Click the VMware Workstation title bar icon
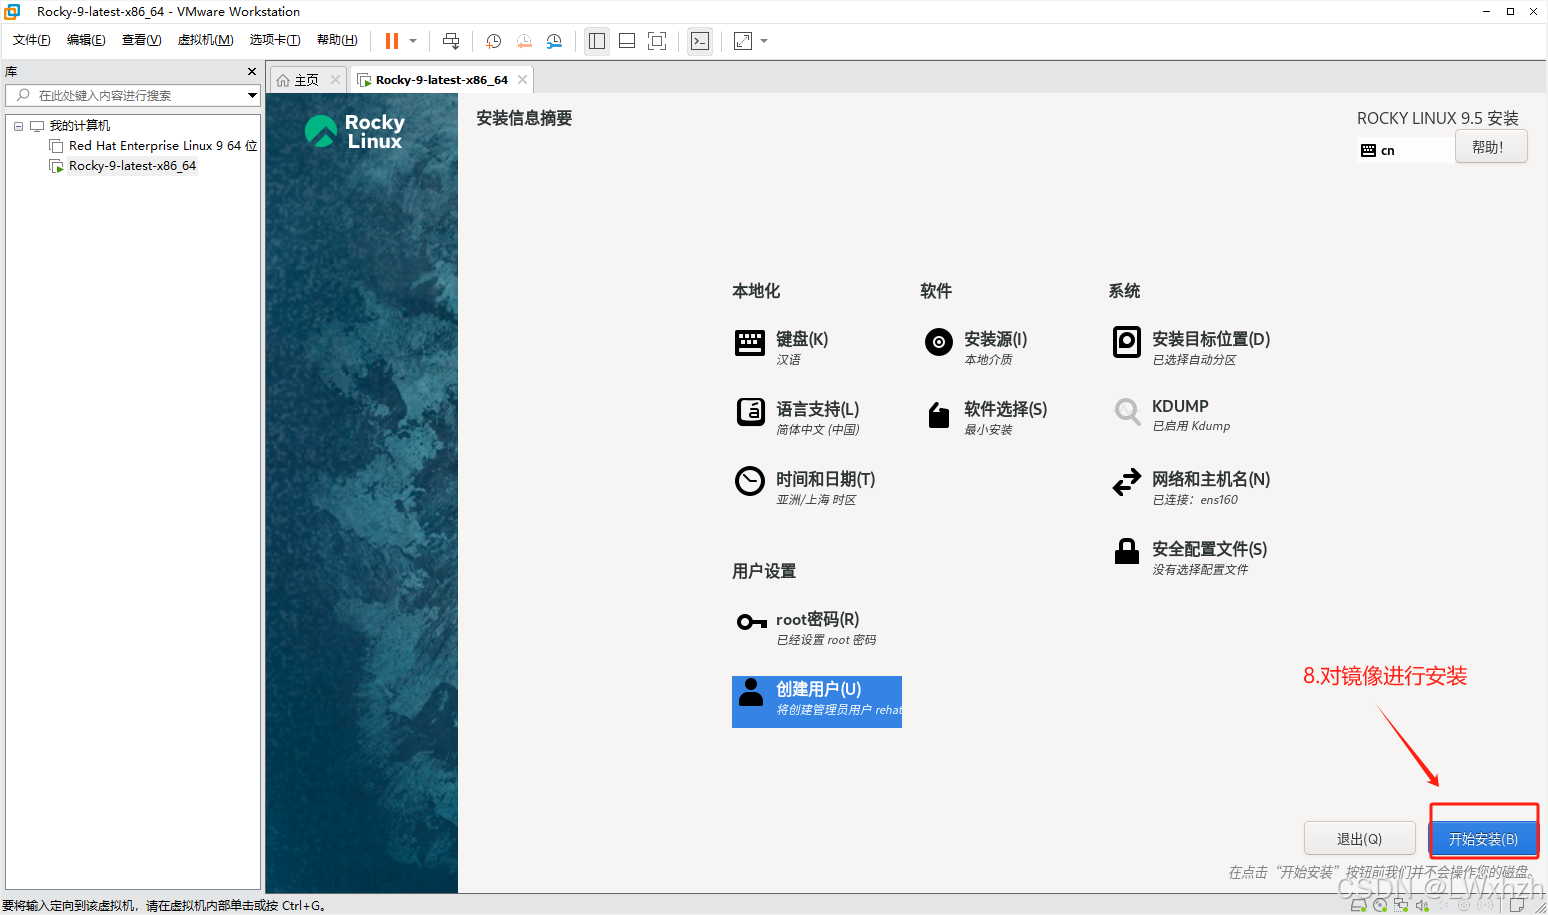The width and height of the screenshot is (1548, 915). click(x=12, y=12)
